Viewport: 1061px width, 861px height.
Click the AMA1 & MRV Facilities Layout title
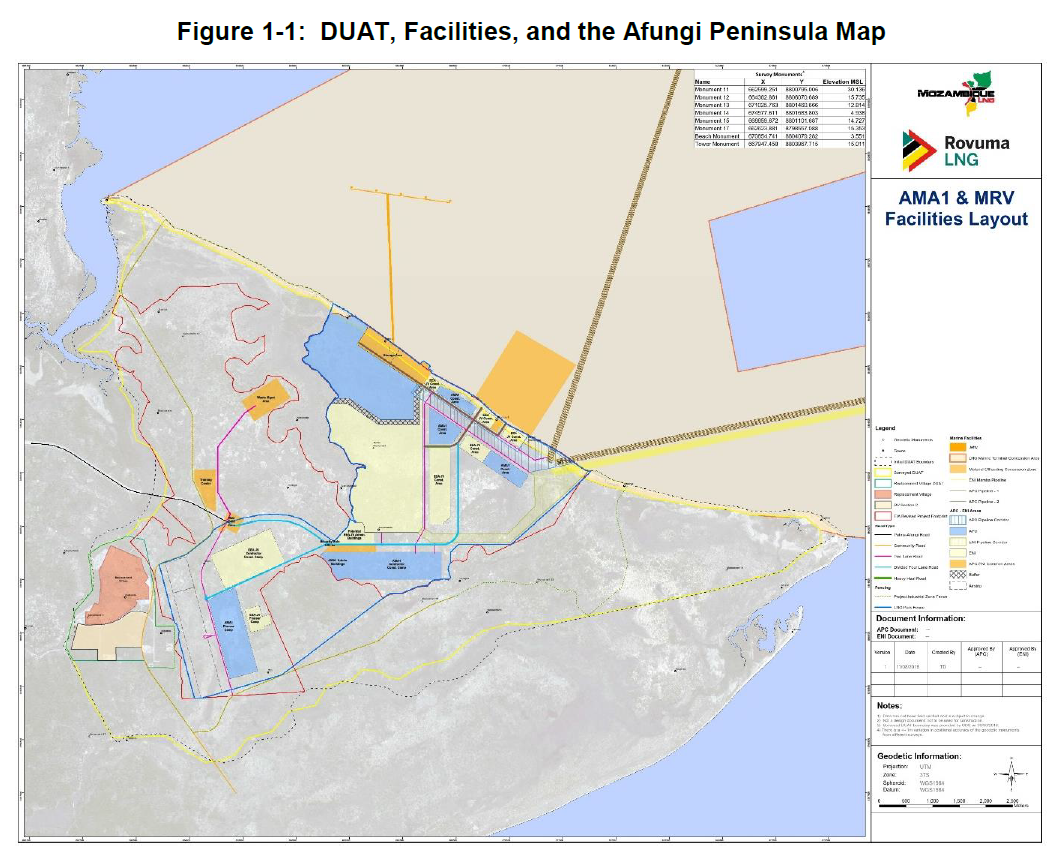(x=956, y=210)
